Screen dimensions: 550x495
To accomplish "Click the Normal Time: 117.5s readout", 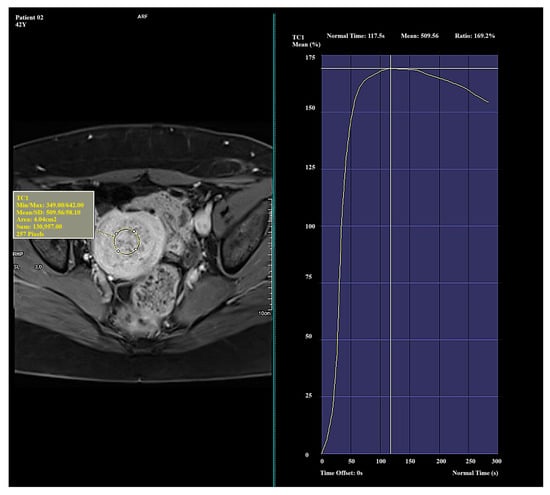I will pyautogui.click(x=355, y=36).
